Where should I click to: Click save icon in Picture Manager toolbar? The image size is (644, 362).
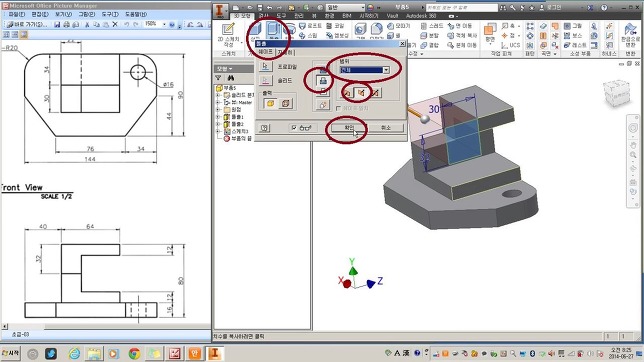57,24
